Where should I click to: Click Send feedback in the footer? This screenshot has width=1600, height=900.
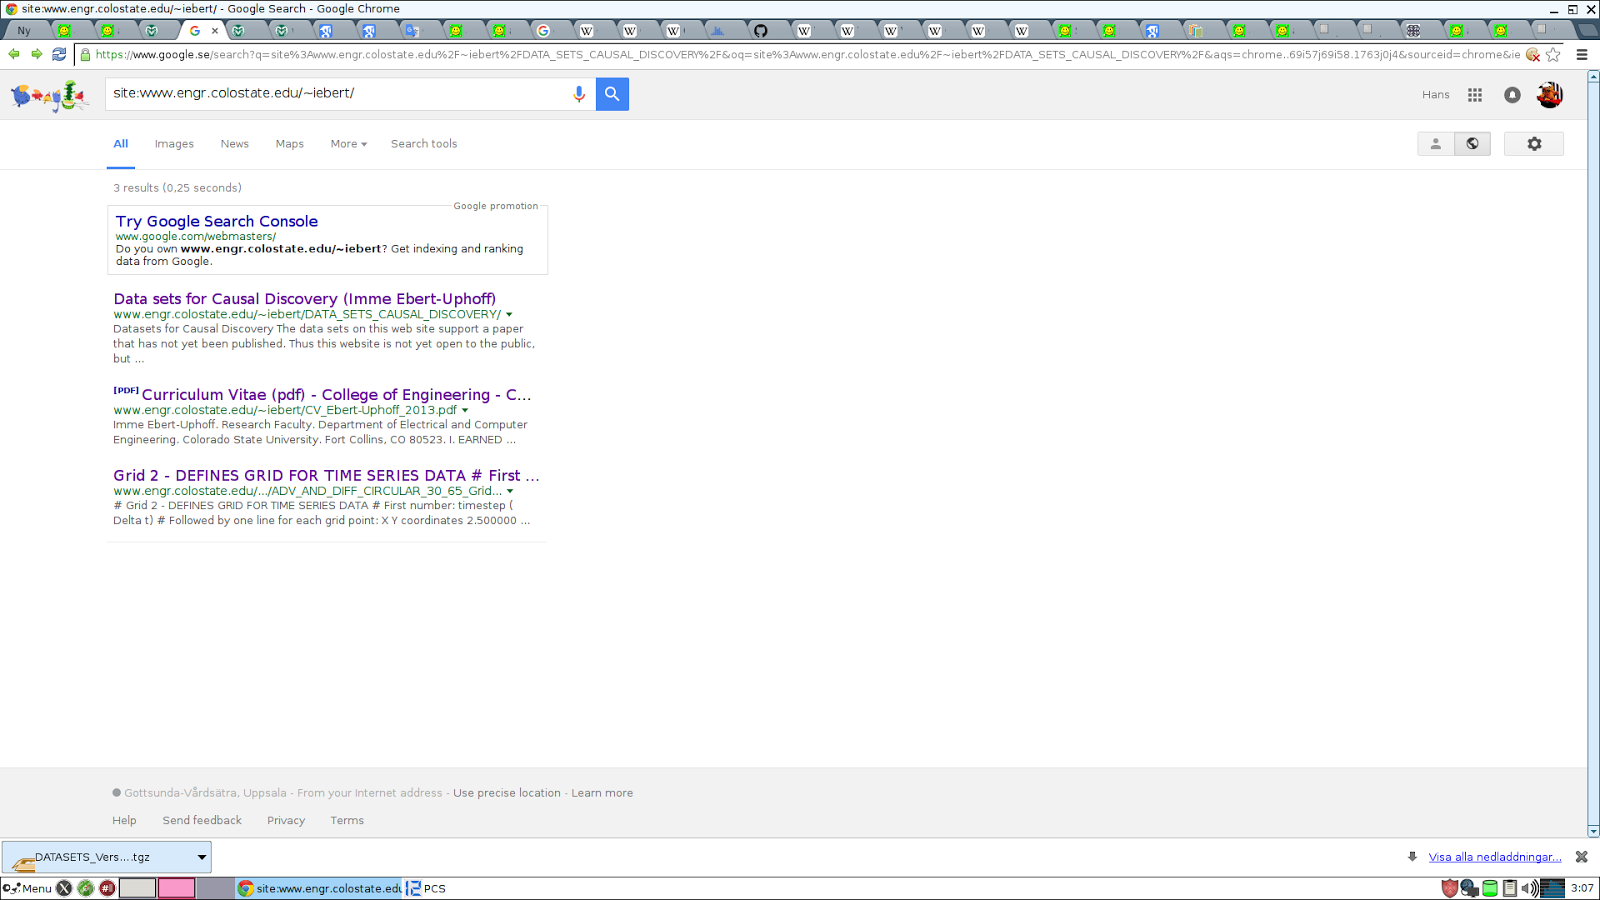click(x=202, y=820)
